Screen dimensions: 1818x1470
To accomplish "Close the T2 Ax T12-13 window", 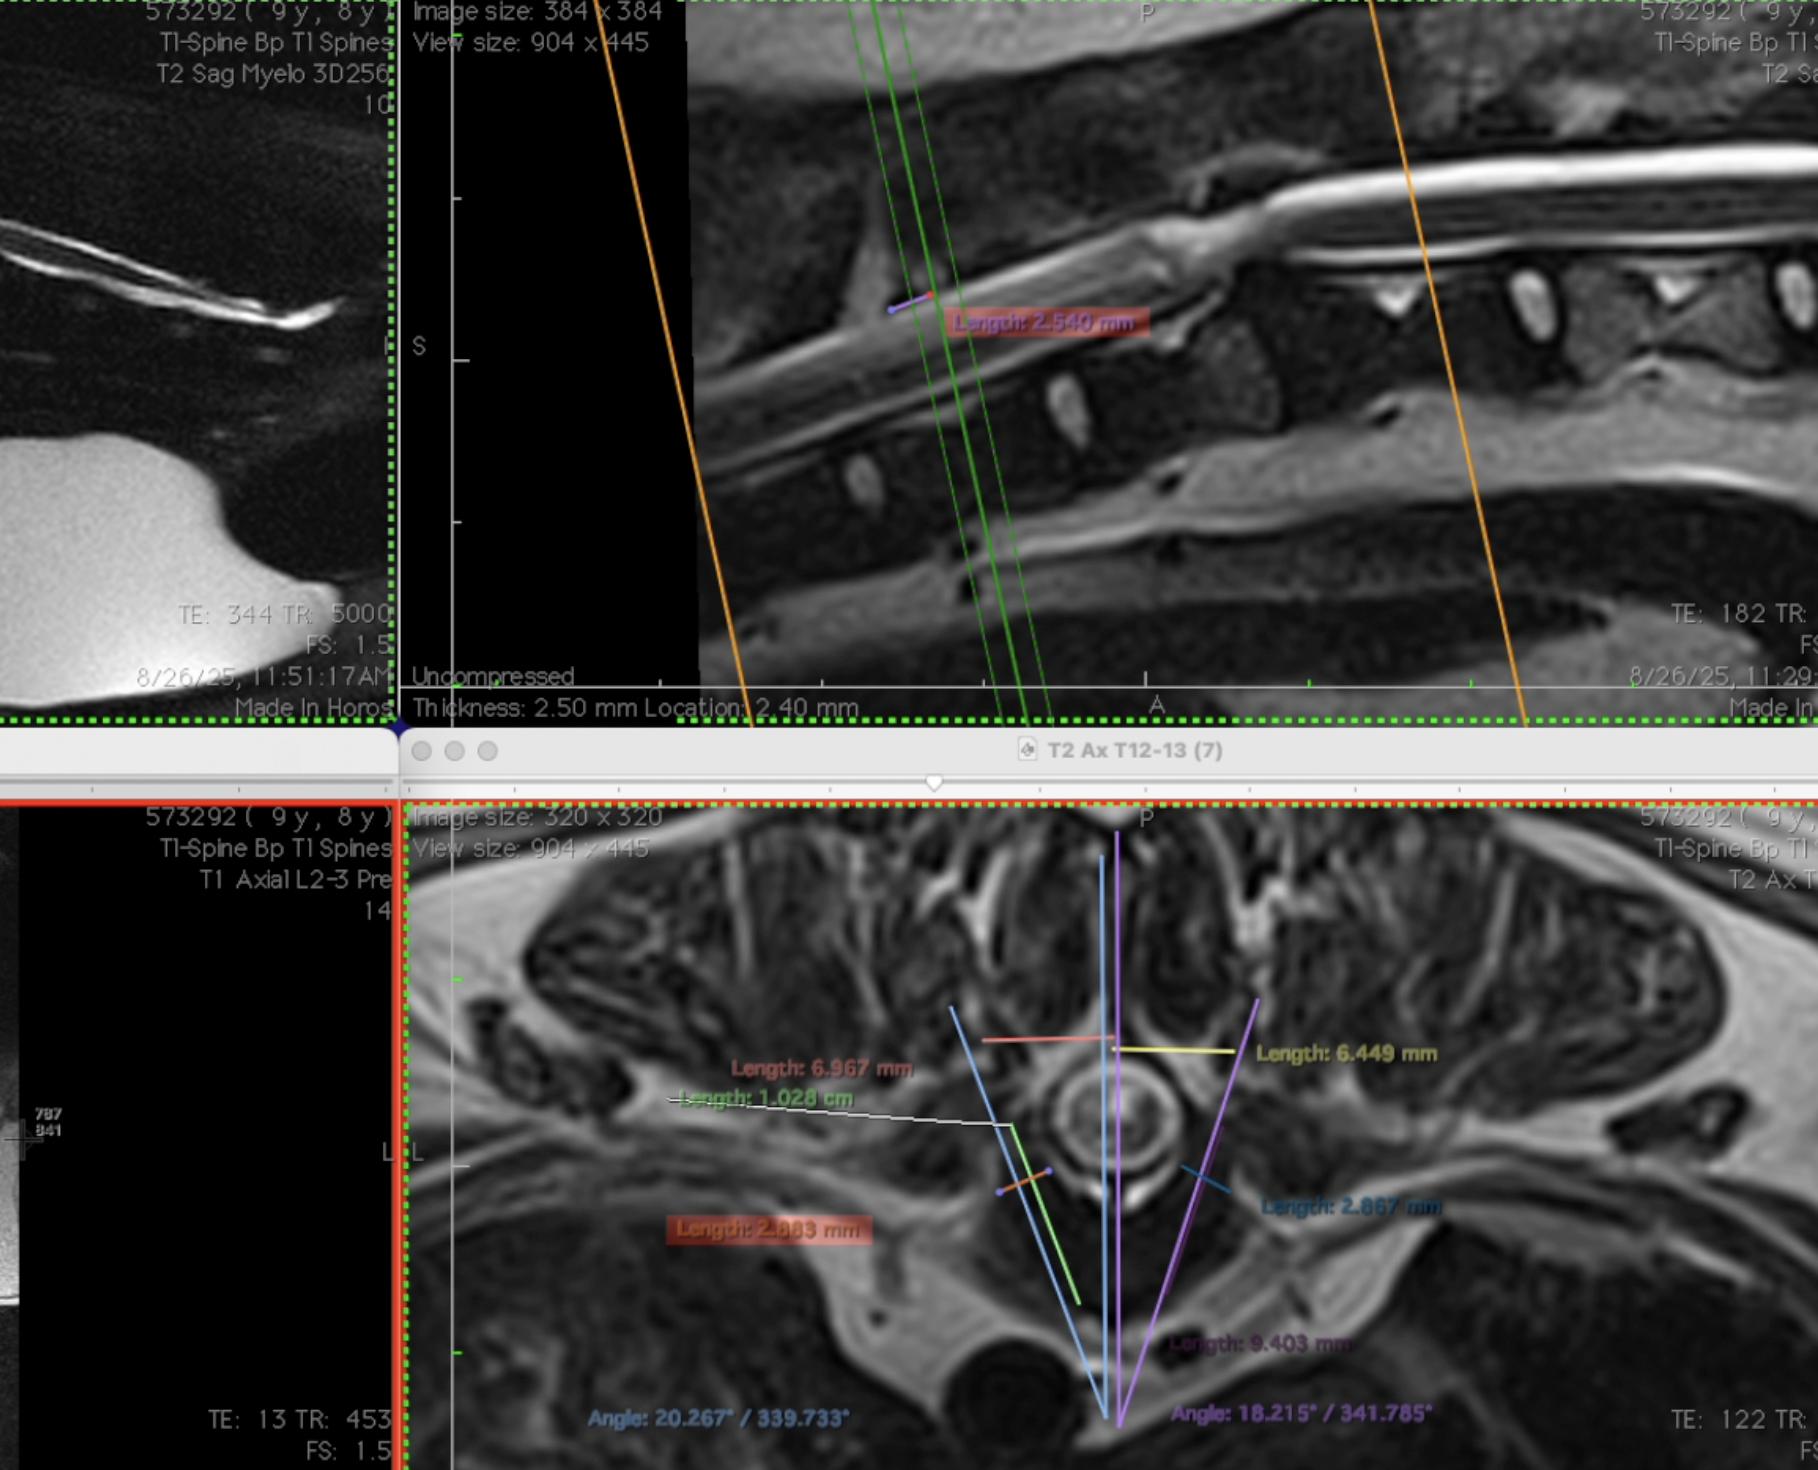I will coord(422,751).
